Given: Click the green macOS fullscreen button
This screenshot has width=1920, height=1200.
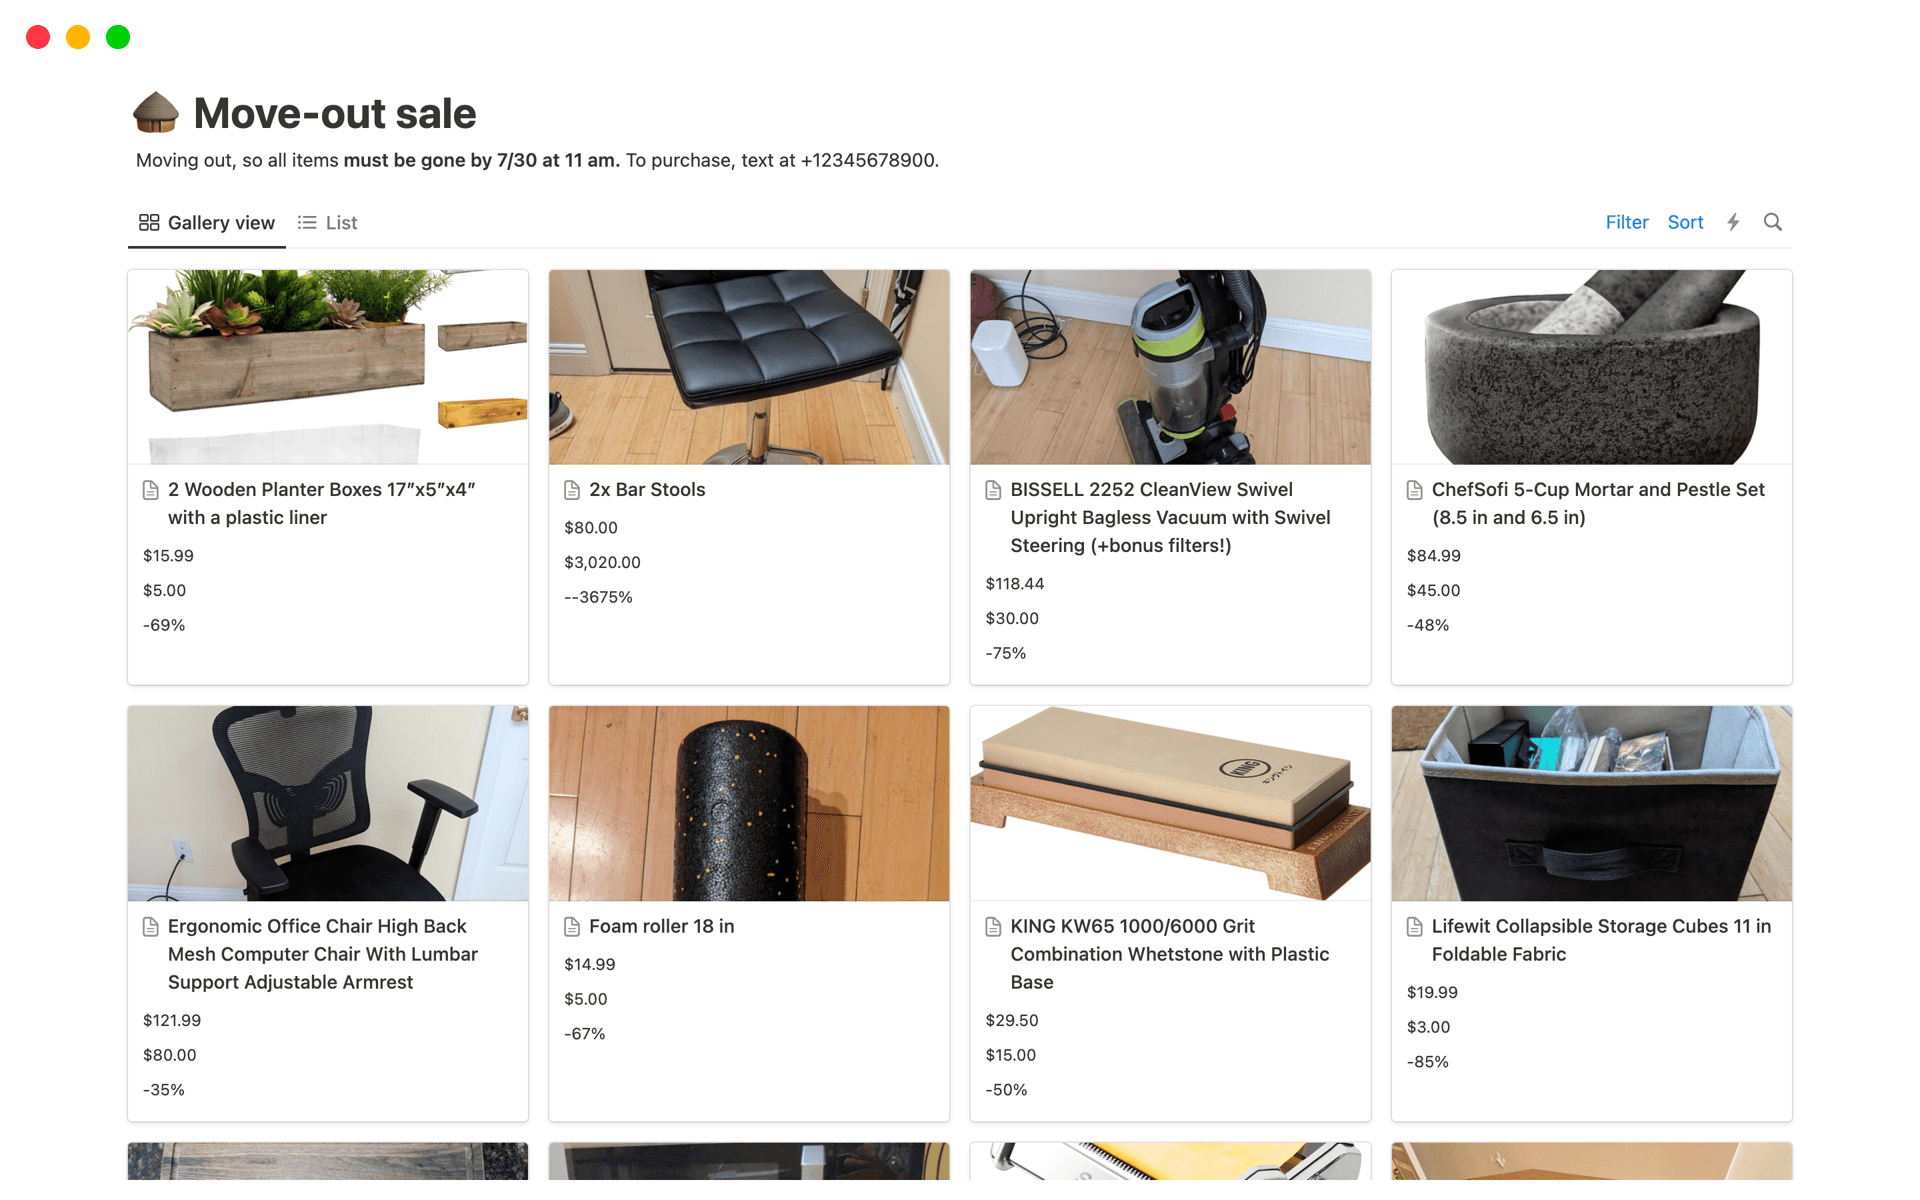Looking at the screenshot, I should 118,37.
